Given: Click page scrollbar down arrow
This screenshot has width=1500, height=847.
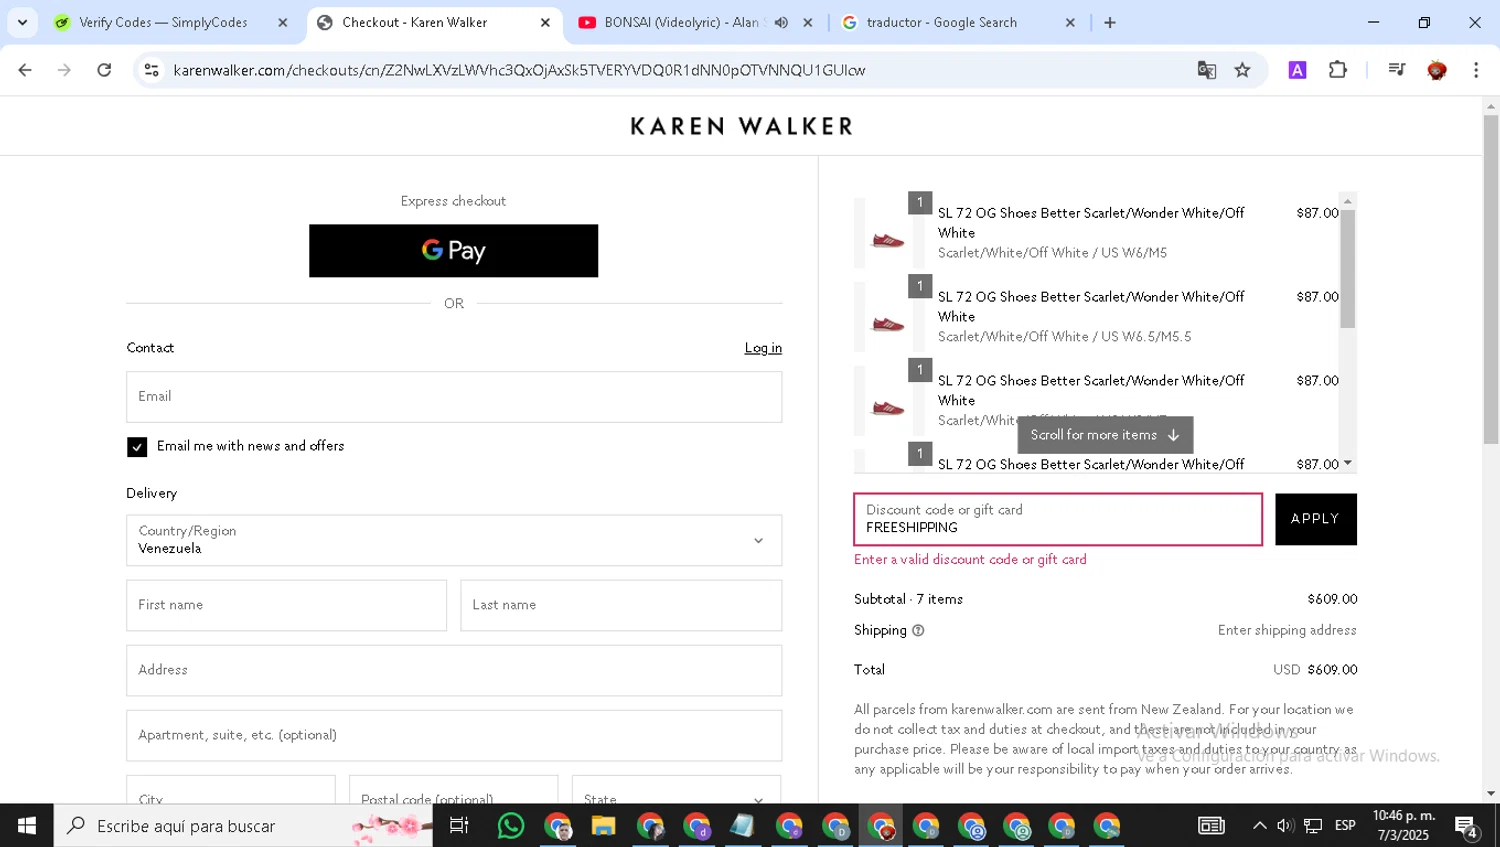Looking at the screenshot, I should coord(1491,794).
